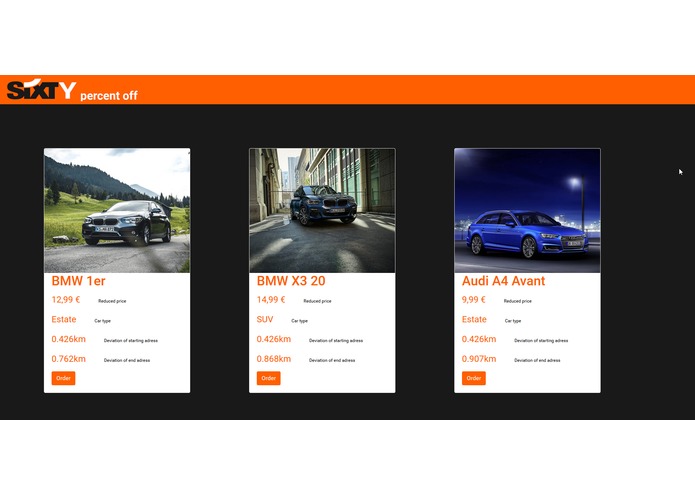Click 'Reduced price' label on BMW 1er card
This screenshot has width=695, height=494.
(112, 301)
